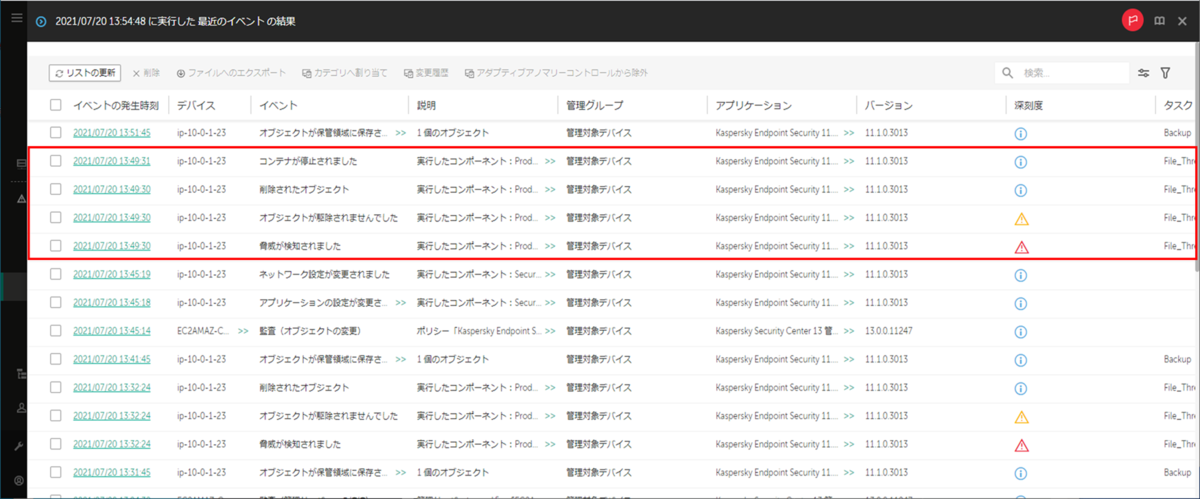Image resolution: width=1200 pixels, height=499 pixels.
Task: Click ファイルへのエクスポート export toolbar item
Action: pos(231,73)
